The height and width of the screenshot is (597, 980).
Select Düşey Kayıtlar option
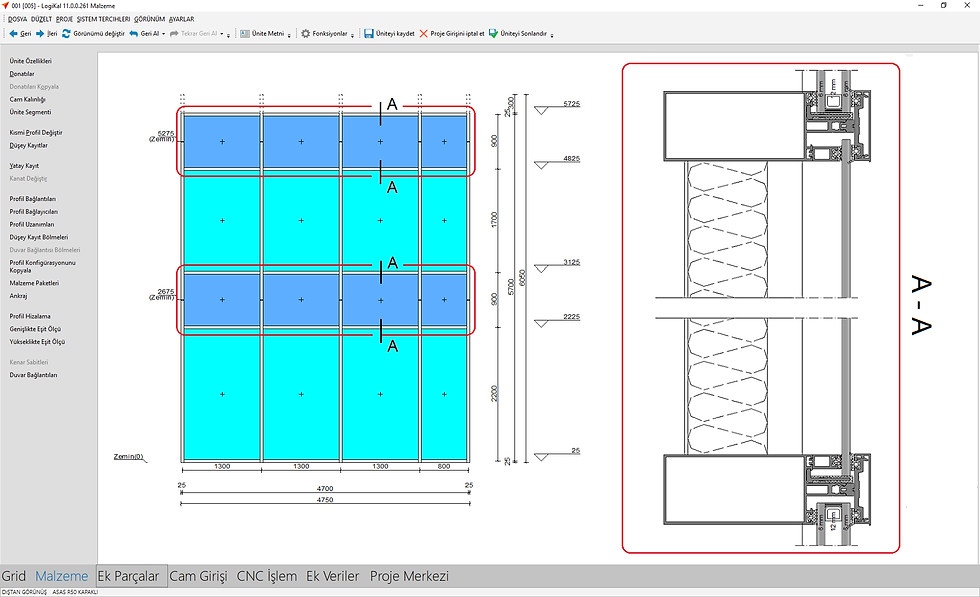[28, 146]
